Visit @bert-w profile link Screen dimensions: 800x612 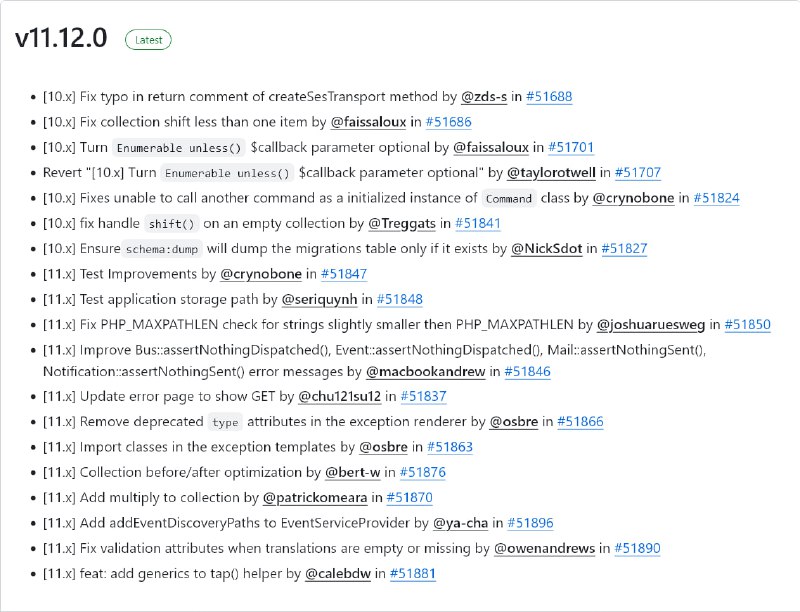click(x=353, y=472)
